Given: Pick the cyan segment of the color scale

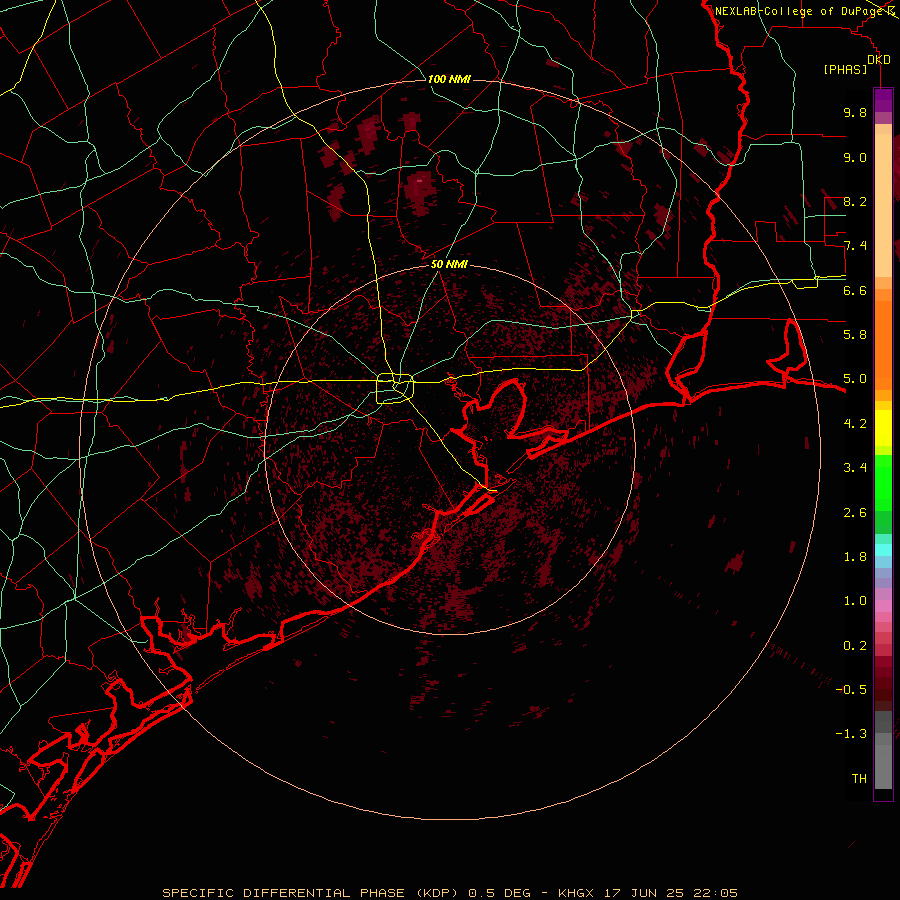Looking at the screenshot, I should 883,550.
